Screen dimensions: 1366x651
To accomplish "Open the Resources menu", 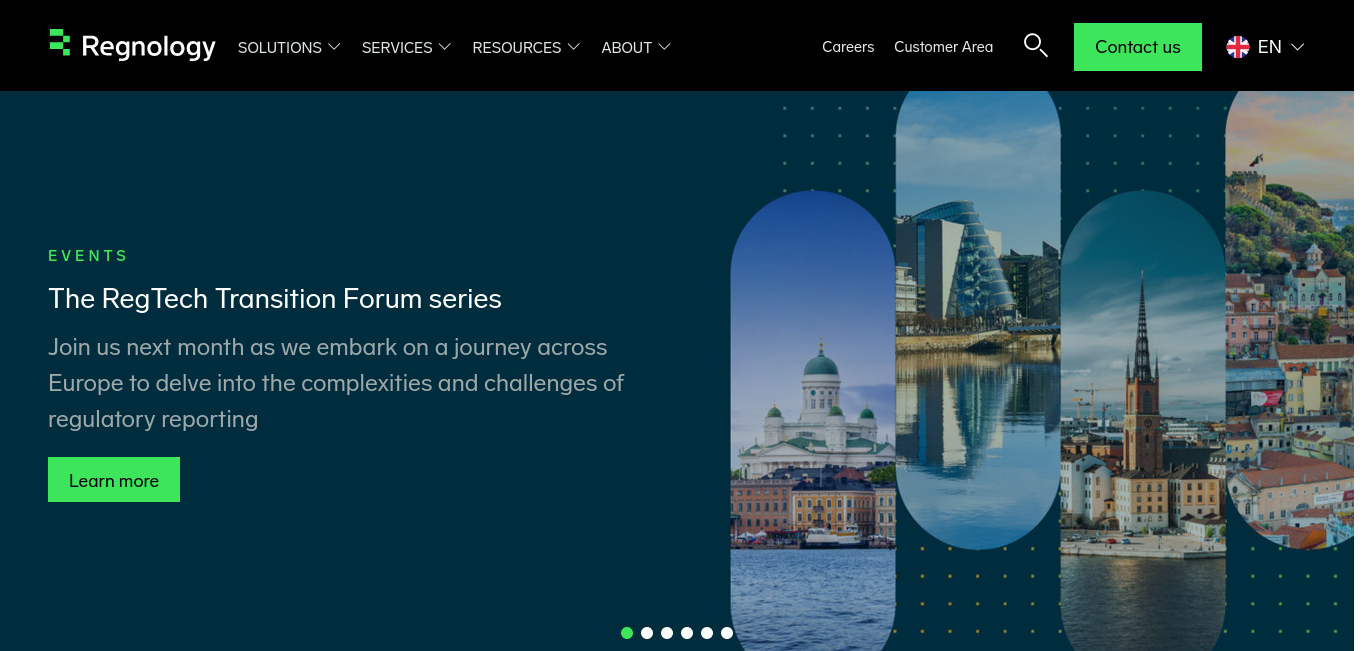I will 526,47.
